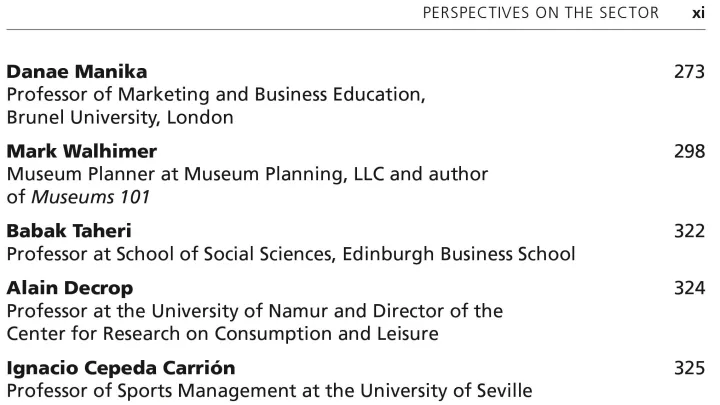Select the Alain Decrop contributor name
The height and width of the screenshot is (405, 720).
[69, 288]
